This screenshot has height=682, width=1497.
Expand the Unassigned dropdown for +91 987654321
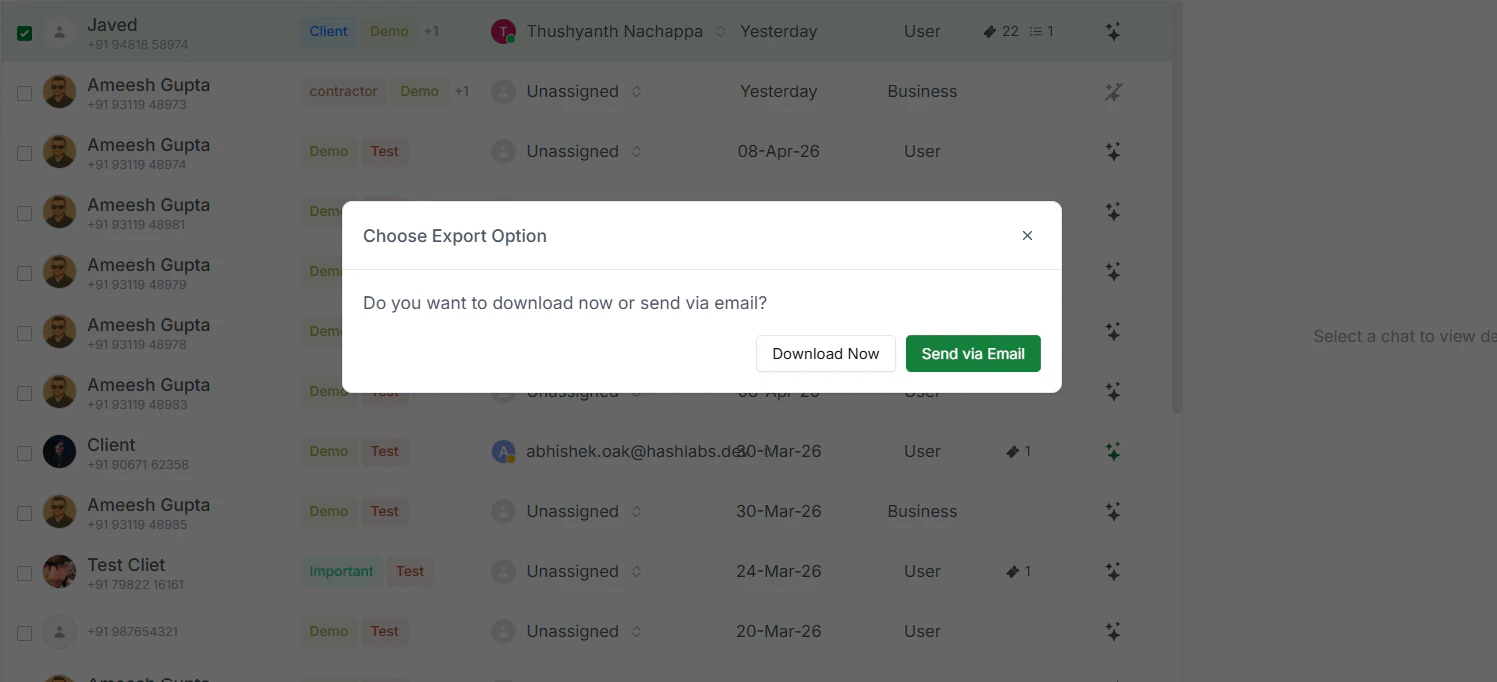point(636,631)
